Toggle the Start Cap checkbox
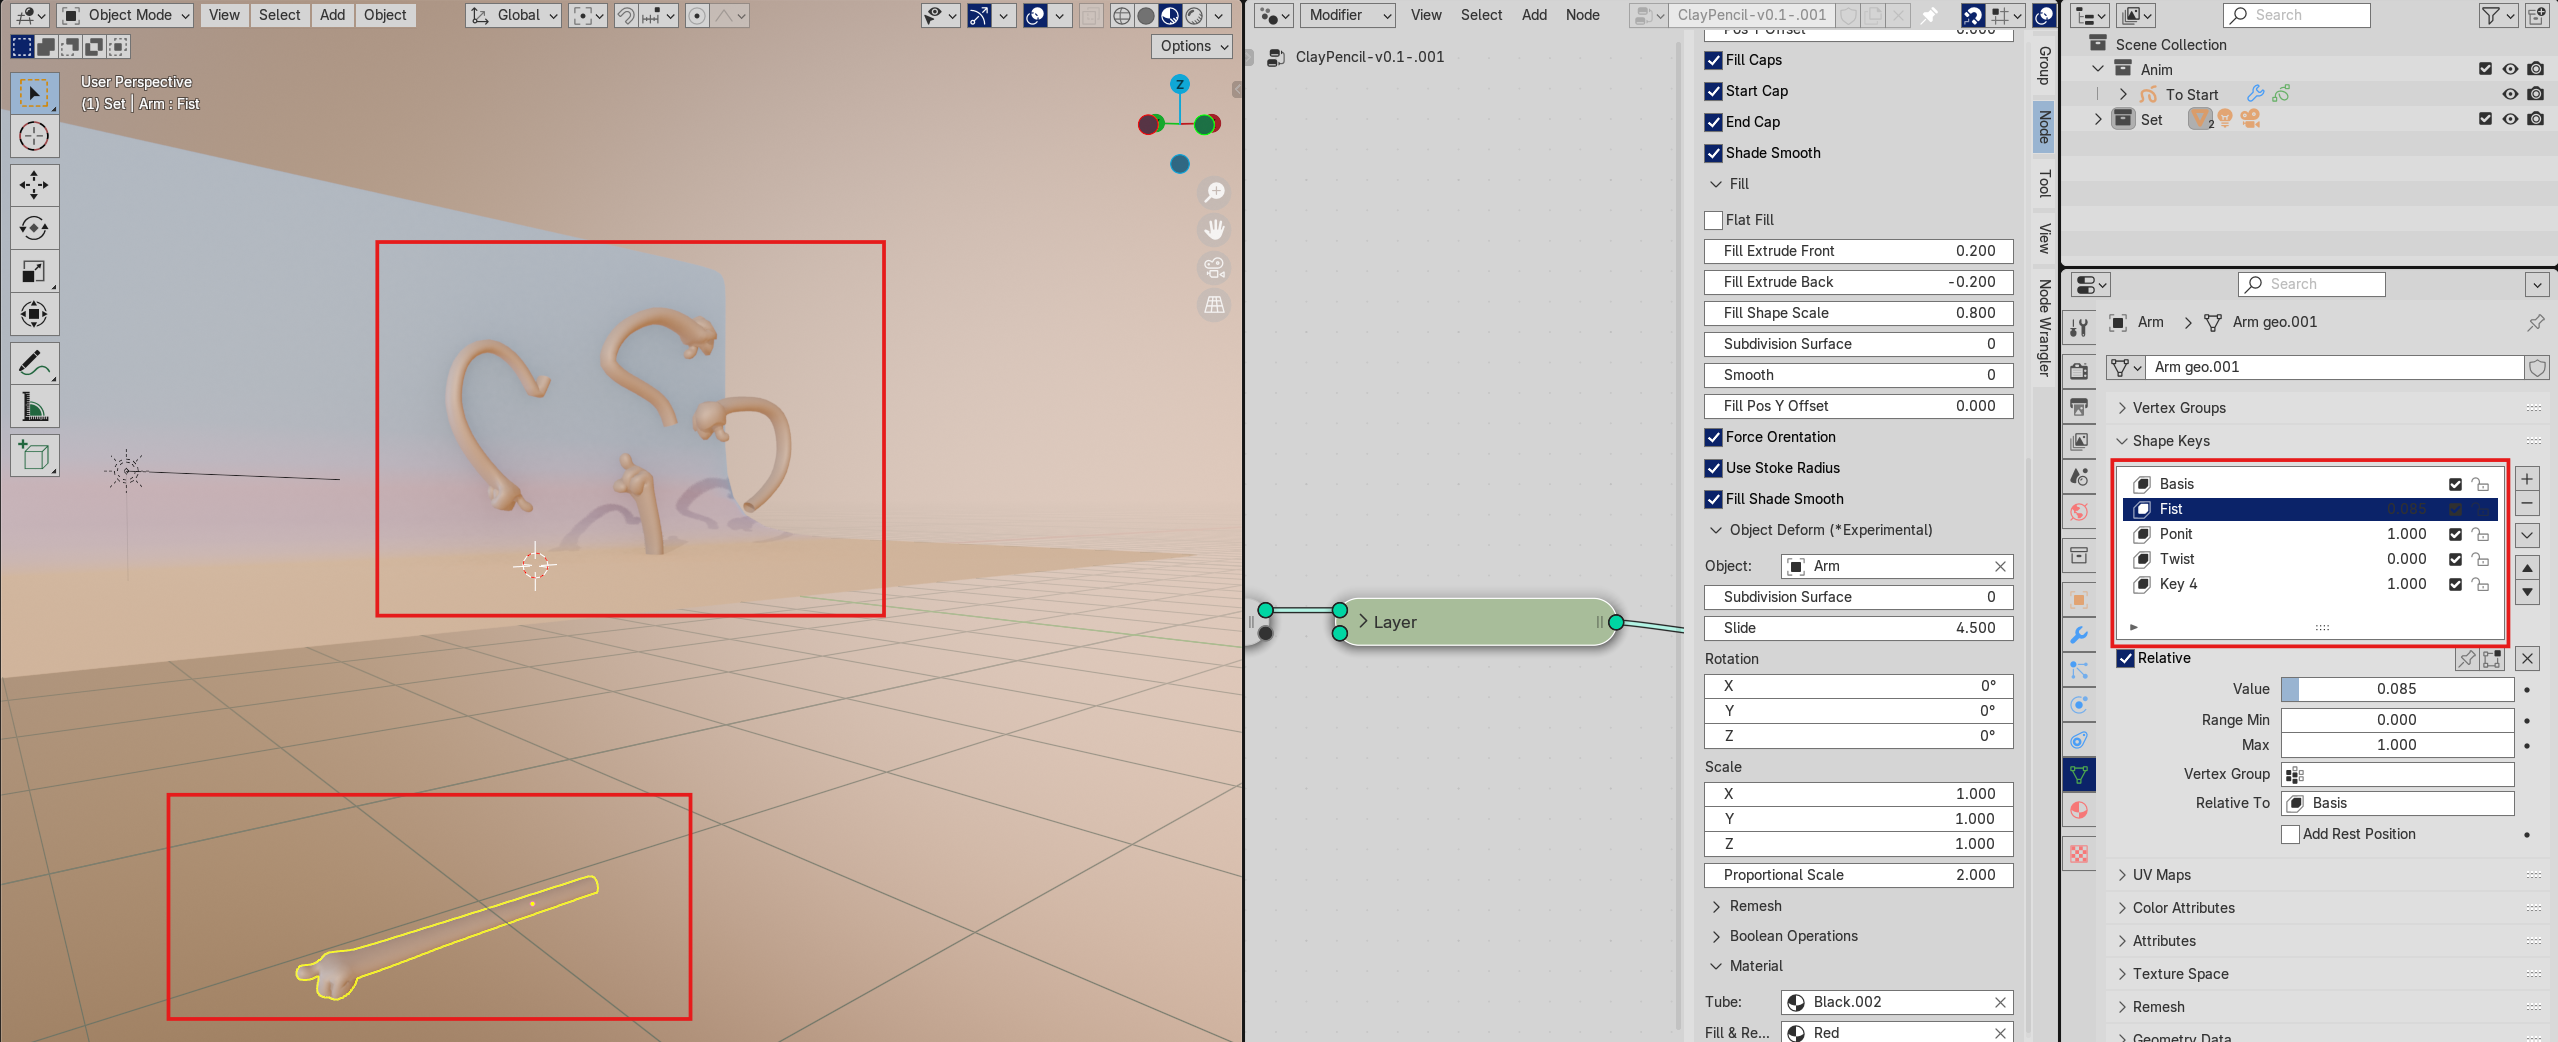 (x=1713, y=91)
